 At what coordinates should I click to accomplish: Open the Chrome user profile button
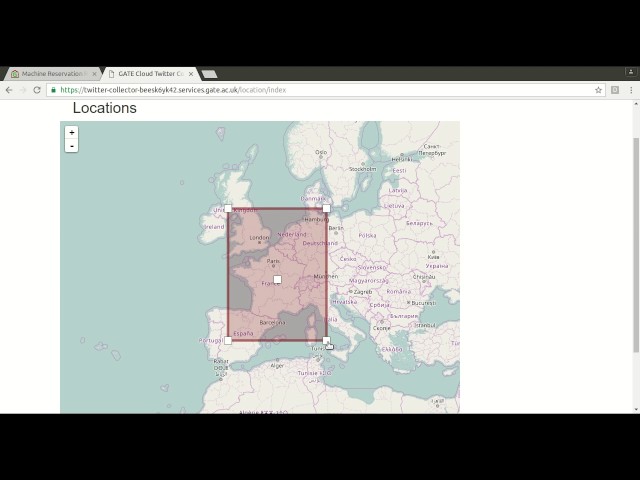pyautogui.click(x=631, y=72)
